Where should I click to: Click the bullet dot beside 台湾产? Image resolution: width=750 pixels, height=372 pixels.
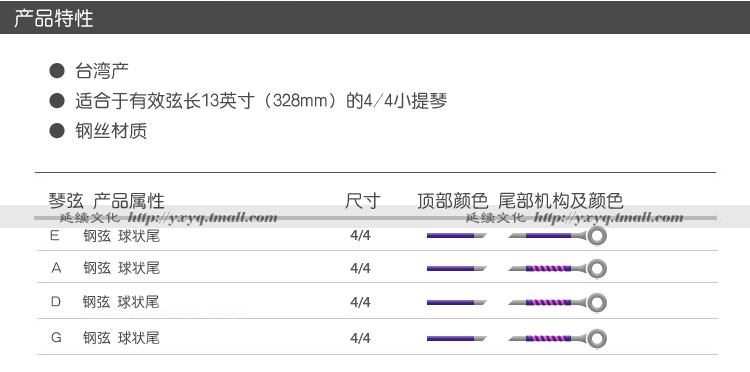click(57, 71)
